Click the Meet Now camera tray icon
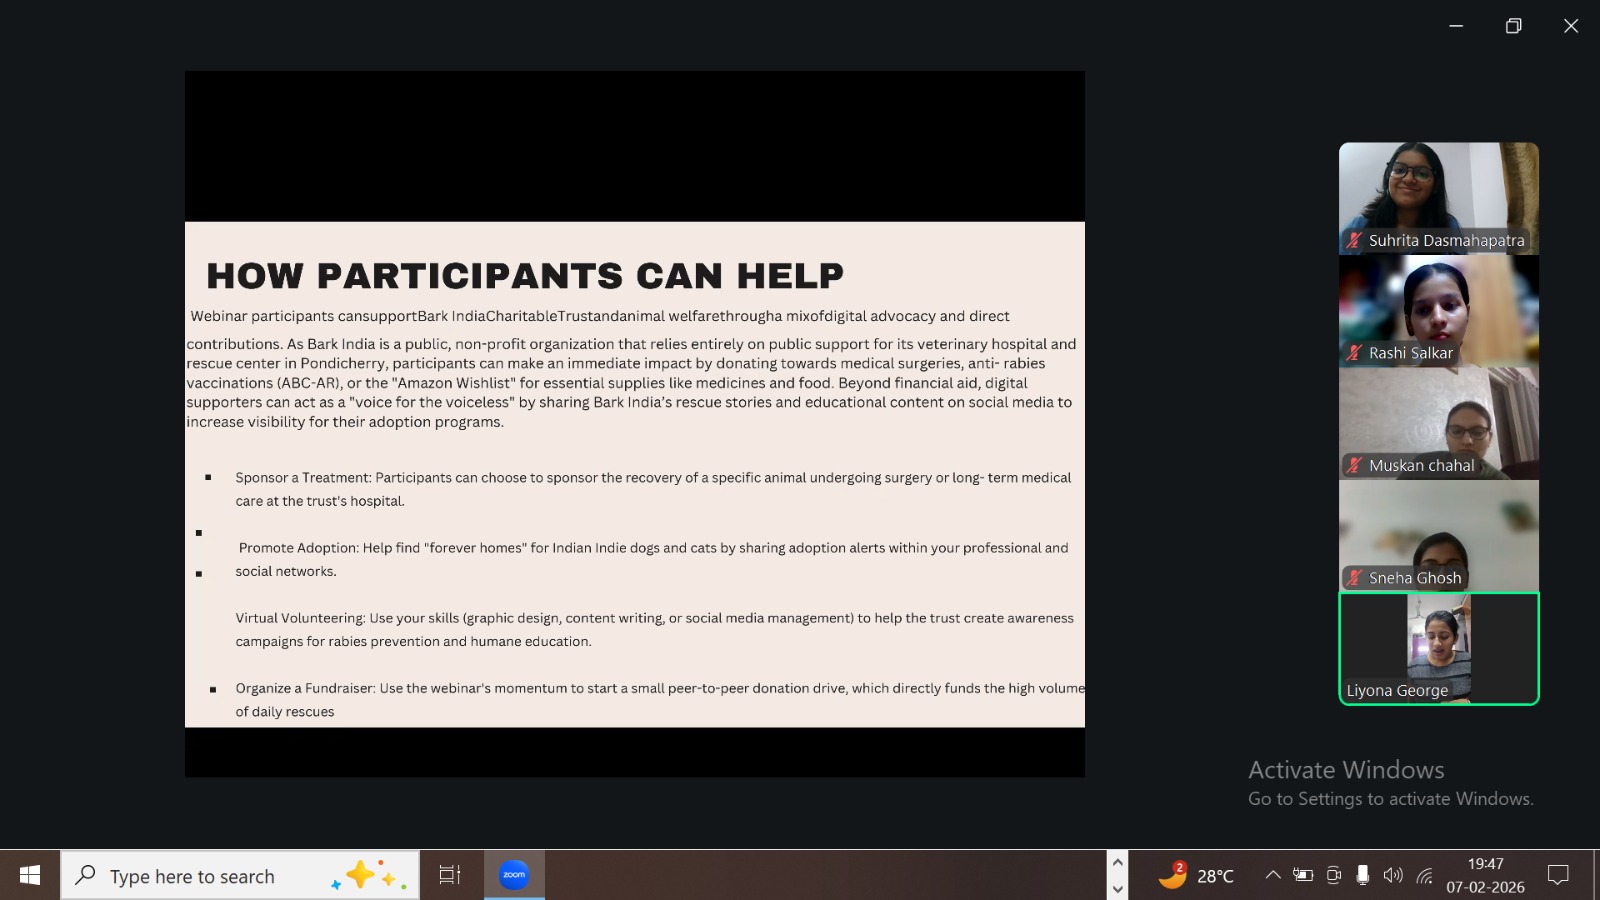Screen dimensions: 1600x900 (1333, 876)
